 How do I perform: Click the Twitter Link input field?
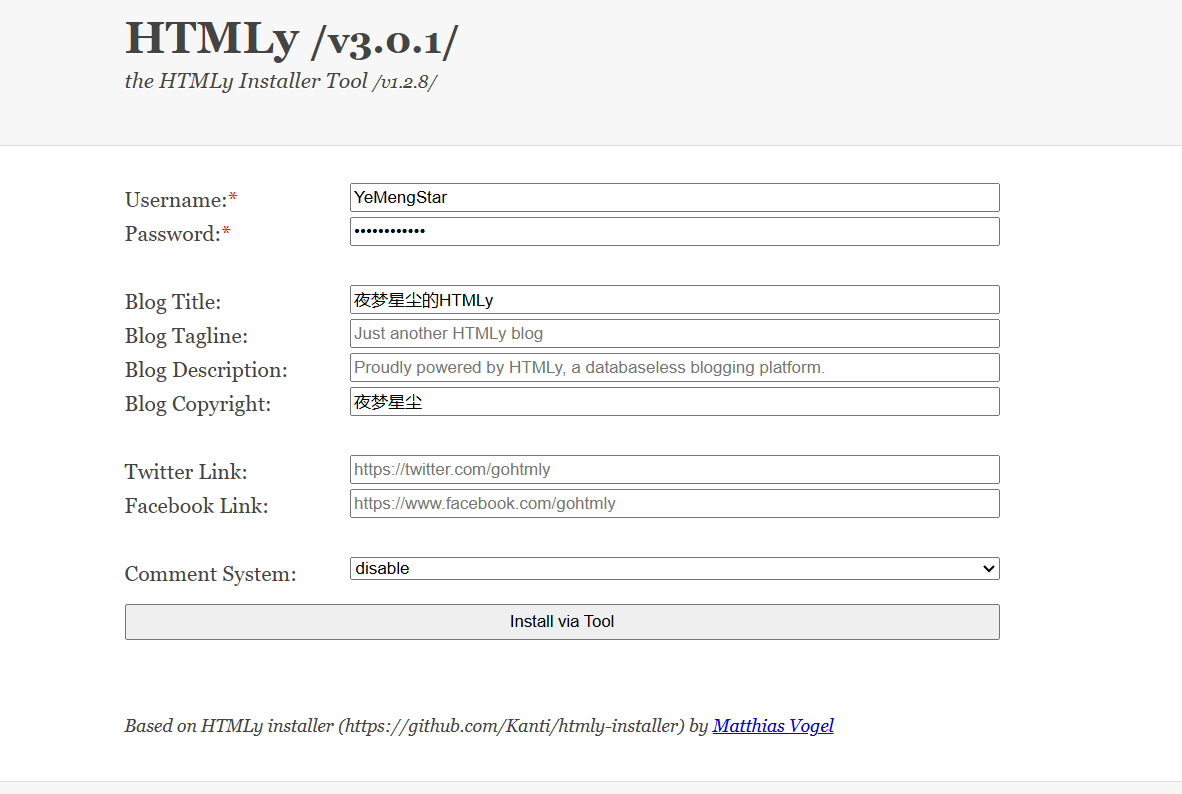674,470
